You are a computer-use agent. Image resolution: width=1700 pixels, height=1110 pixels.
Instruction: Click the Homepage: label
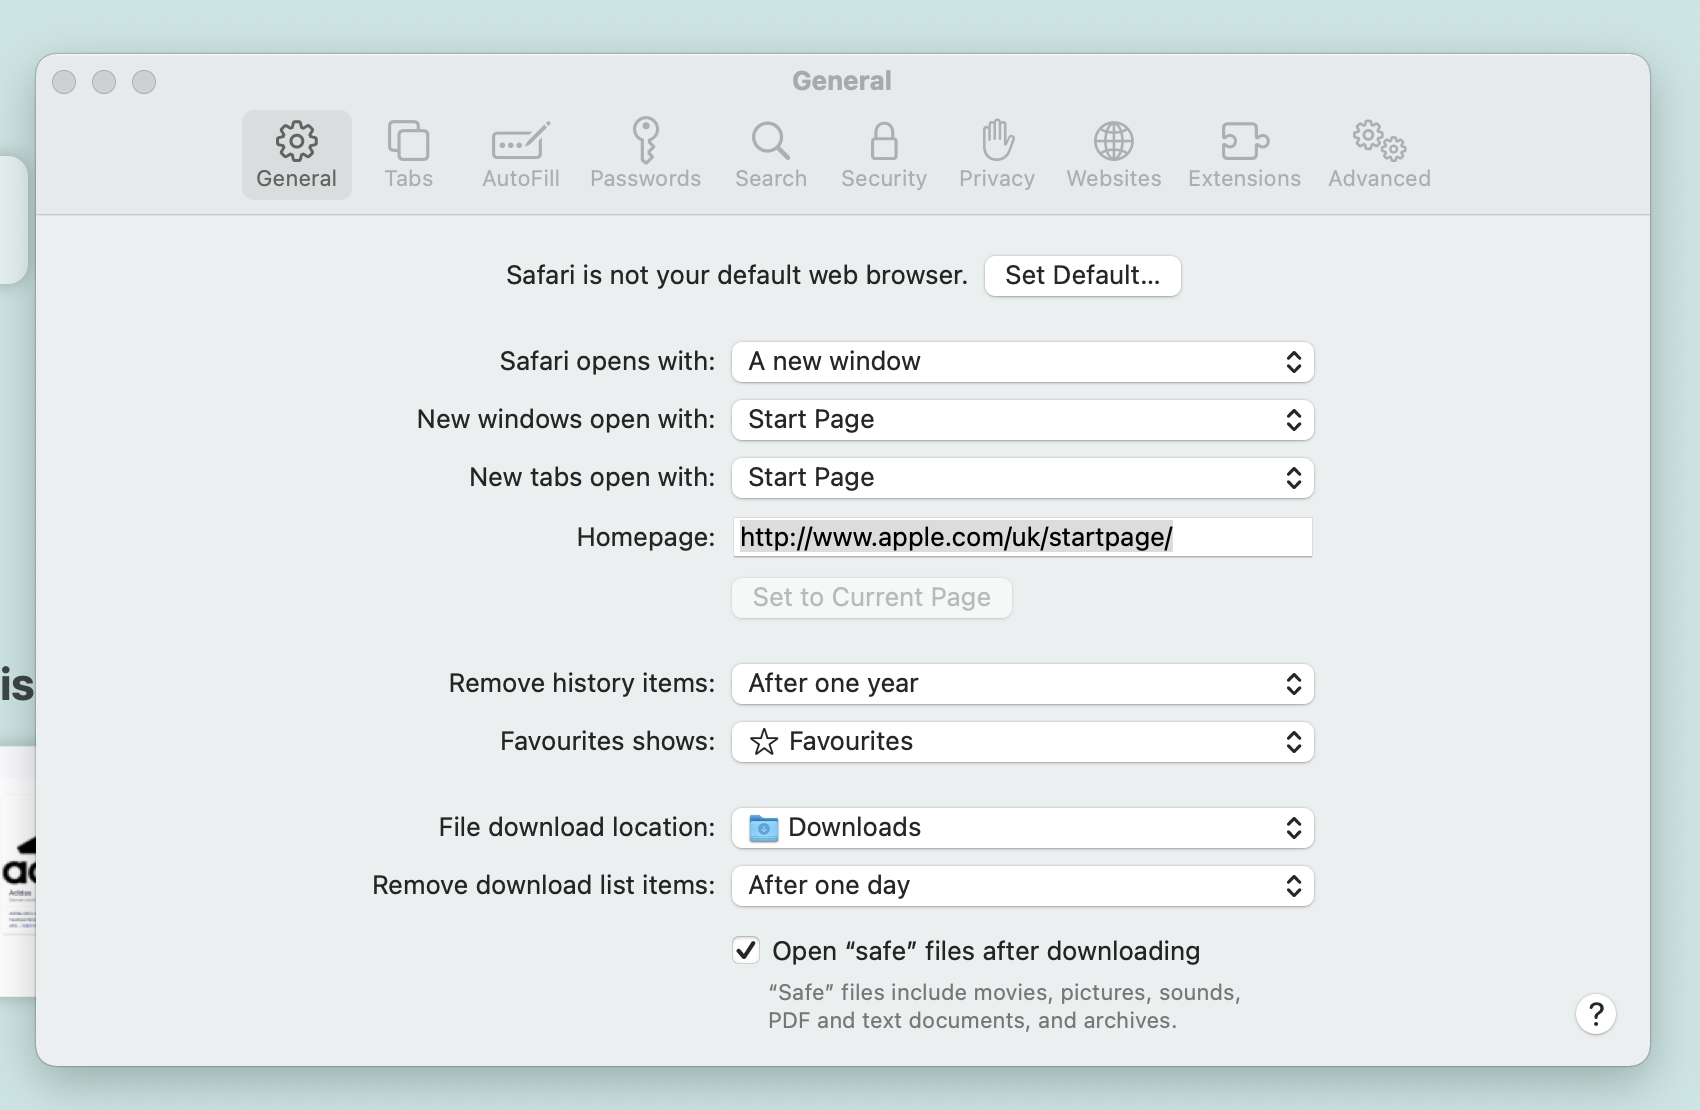click(646, 538)
